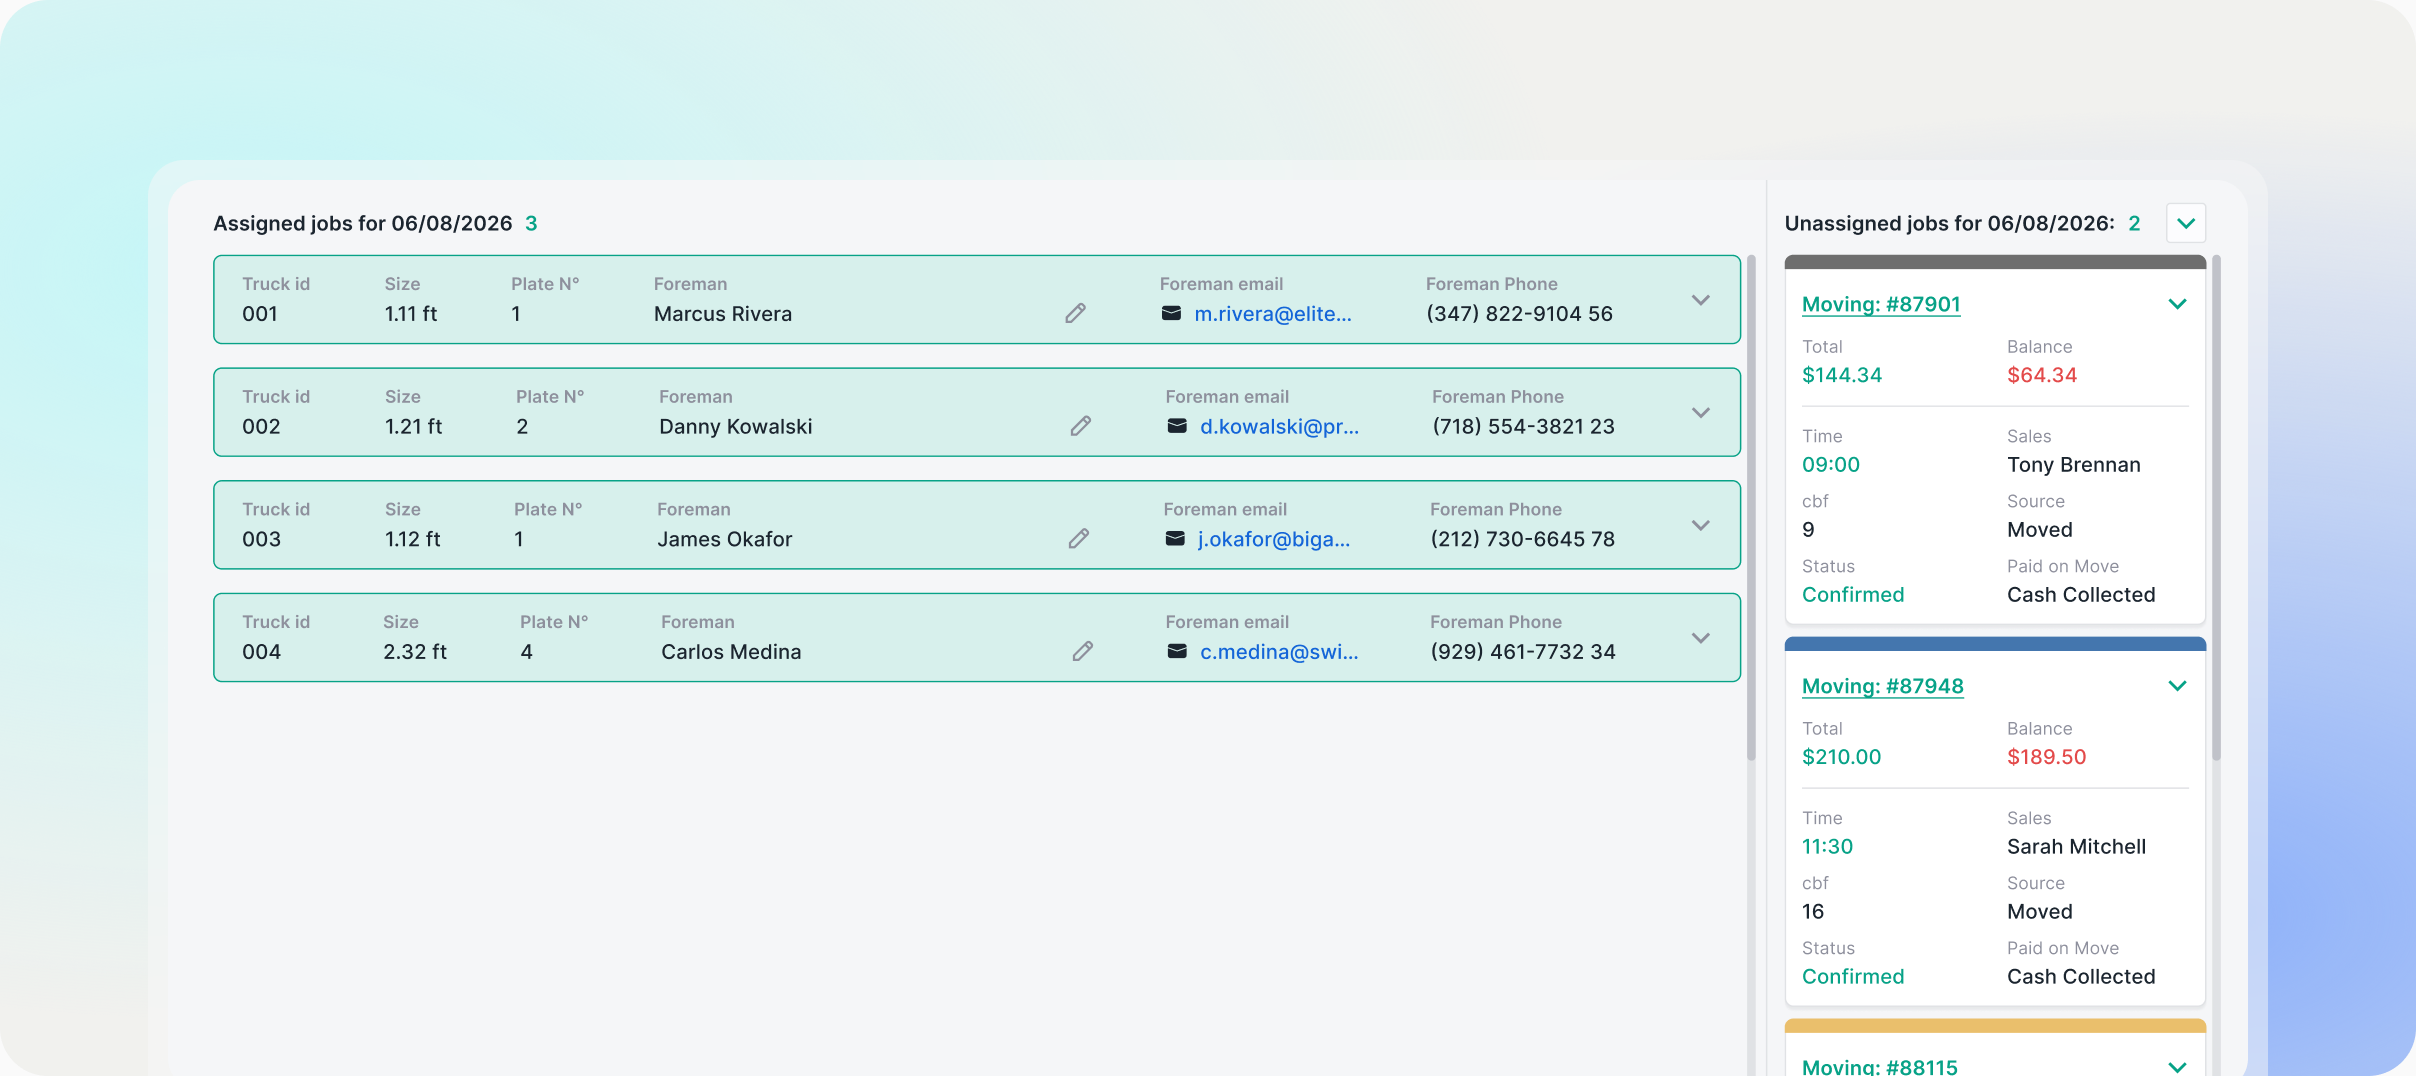Click sales name Tony Brennan
Image resolution: width=2416 pixels, height=1076 pixels.
(x=2073, y=464)
